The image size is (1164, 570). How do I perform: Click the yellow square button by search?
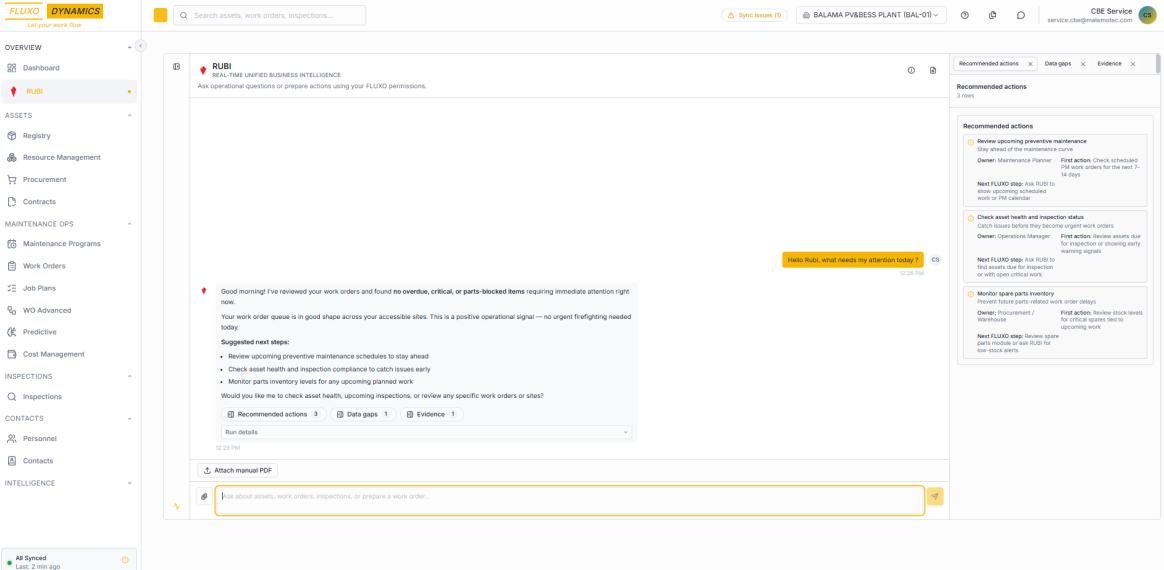click(160, 15)
